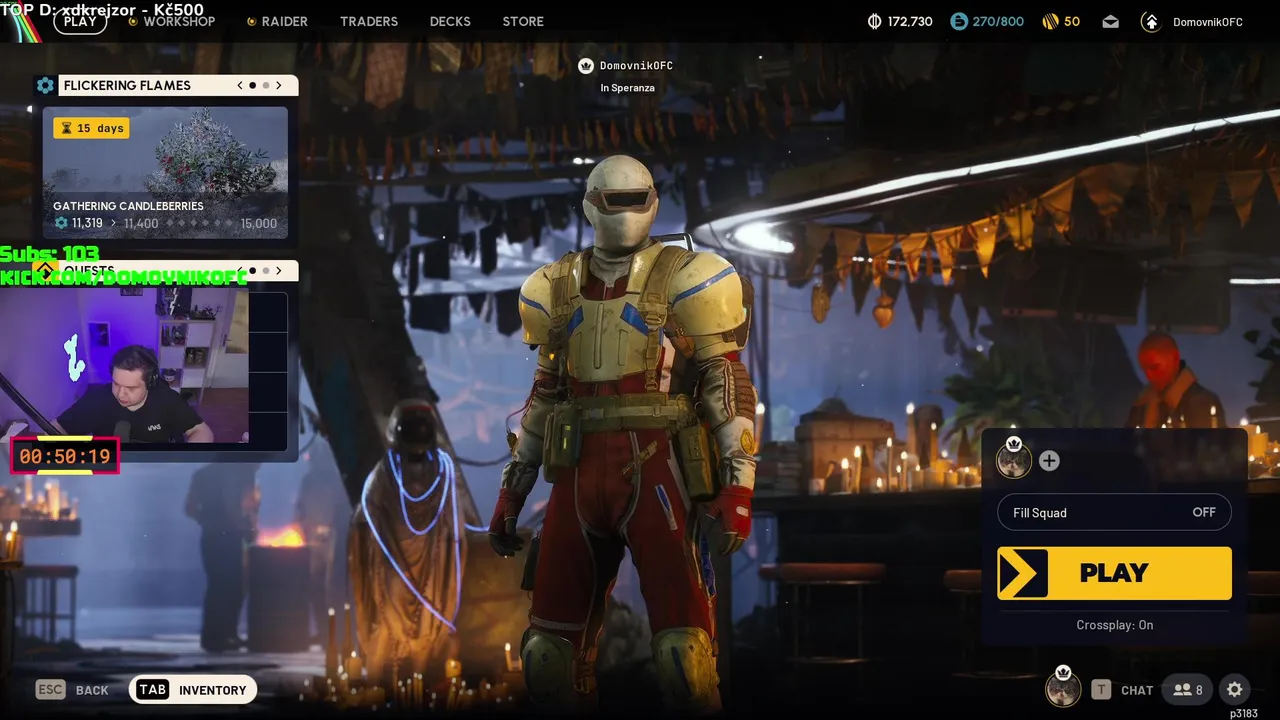1280x720 pixels.
Task: Click the In Speranza status text
Action: click(627, 88)
